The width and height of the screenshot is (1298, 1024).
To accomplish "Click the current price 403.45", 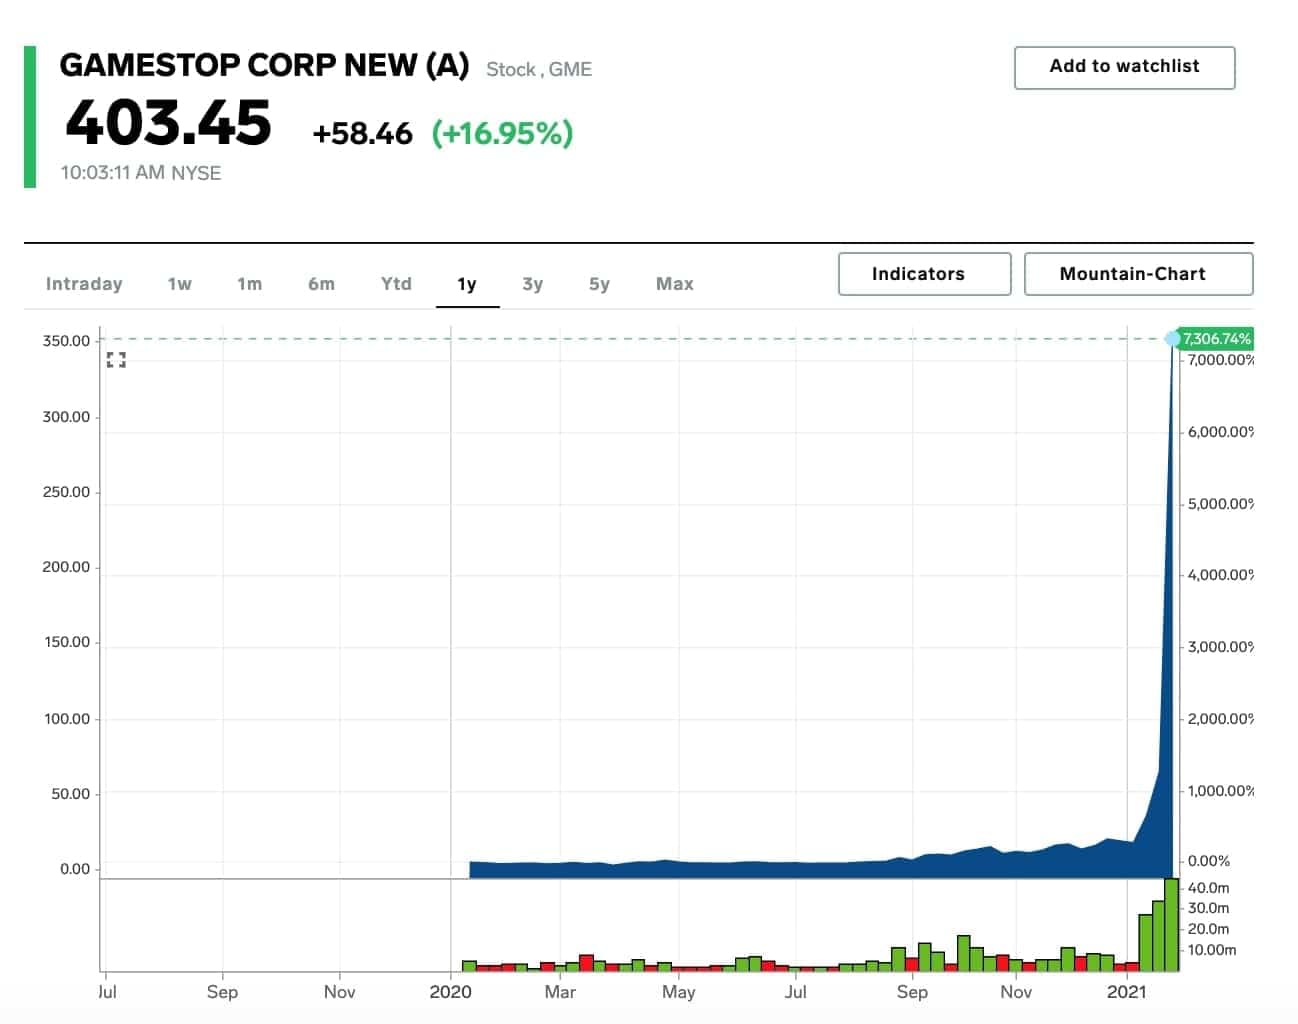I will [x=166, y=123].
